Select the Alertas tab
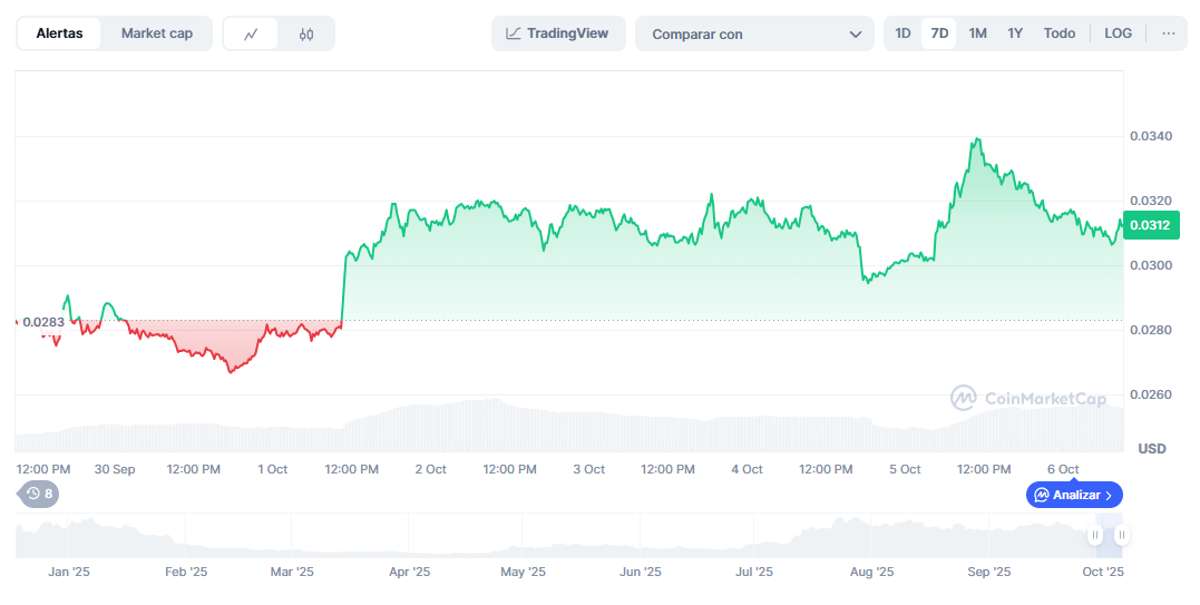This screenshot has width=1200, height=605. pyautogui.click(x=60, y=33)
